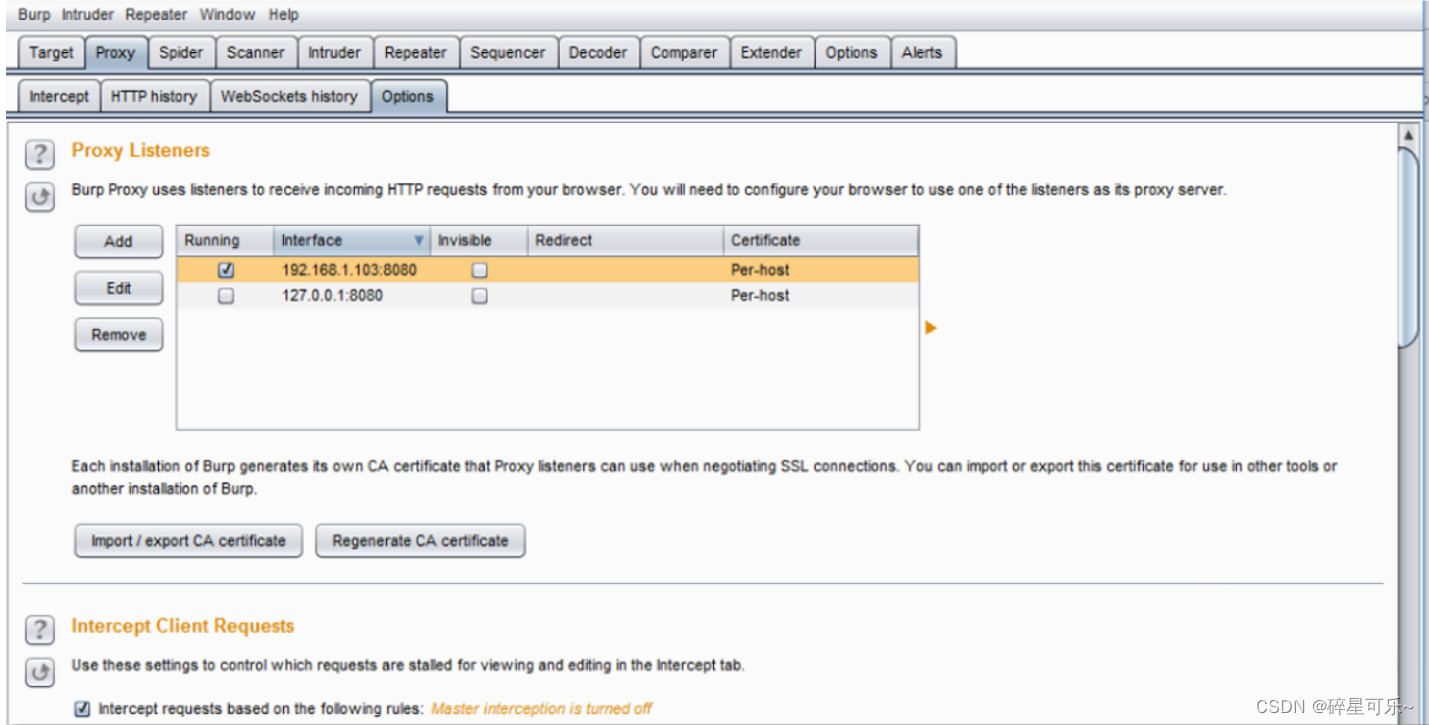This screenshot has width=1429, height=725.
Task: Open the Intruder menu
Action: coord(88,14)
